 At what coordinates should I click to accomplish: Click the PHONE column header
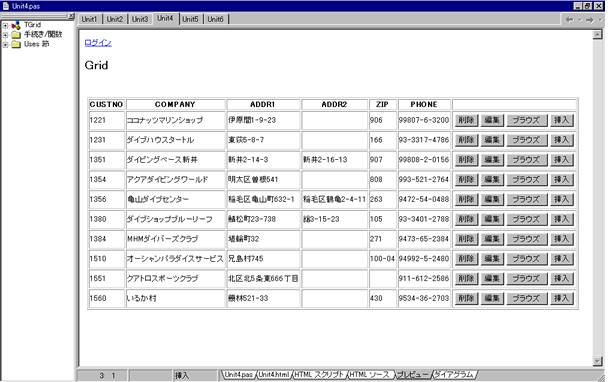424,104
